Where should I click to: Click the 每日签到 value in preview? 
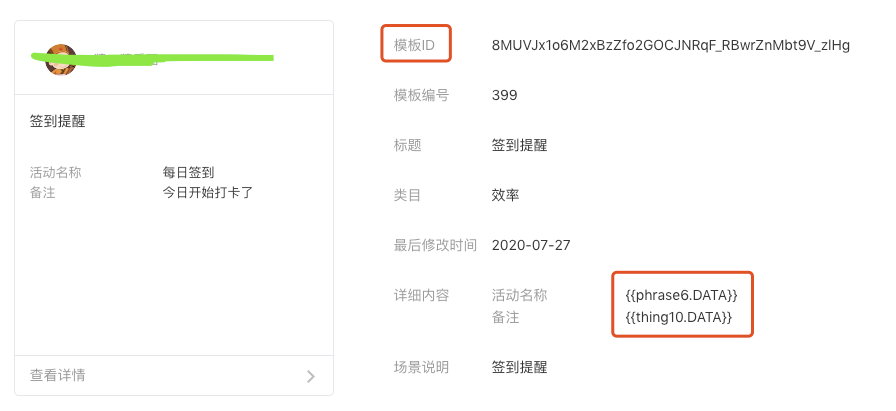point(189,172)
